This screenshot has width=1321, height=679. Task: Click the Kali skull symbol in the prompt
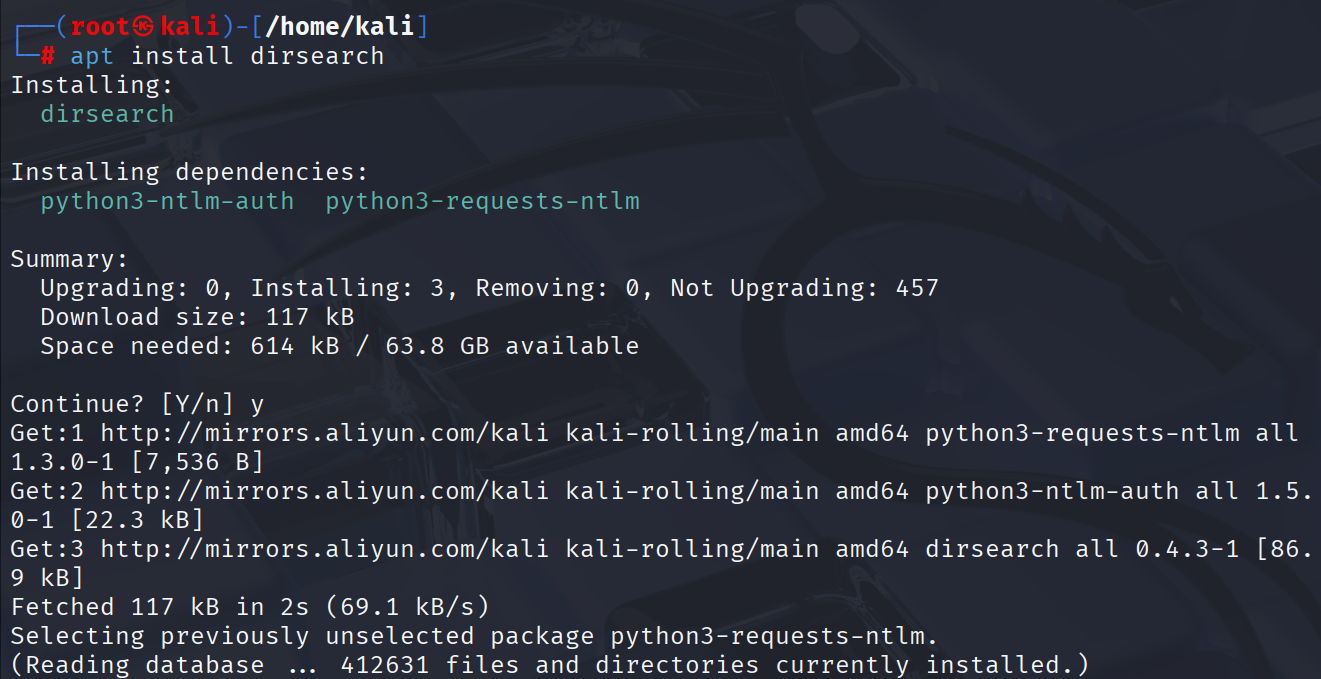pos(146,27)
